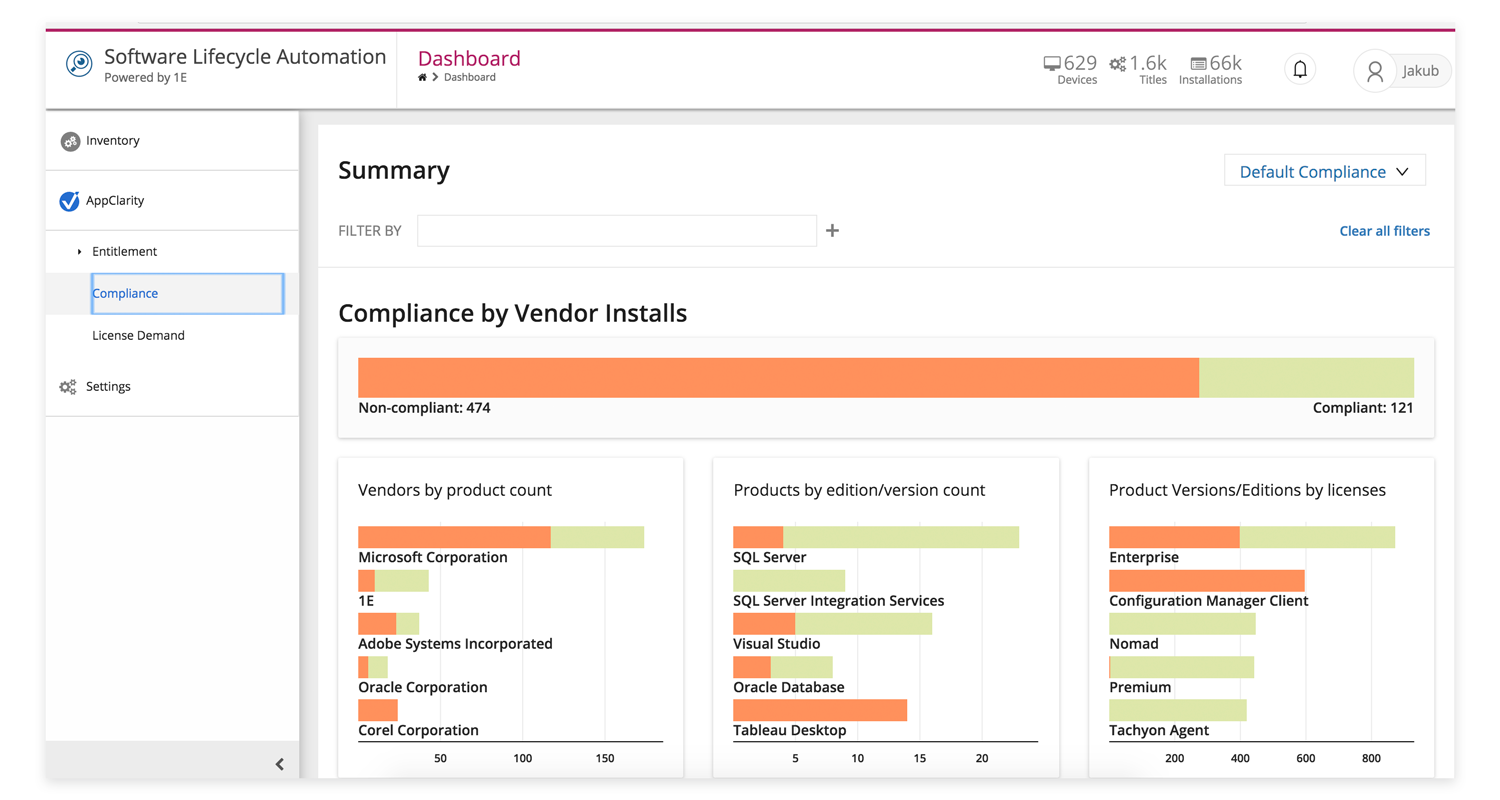Click the Inventory gear icon

coord(70,141)
